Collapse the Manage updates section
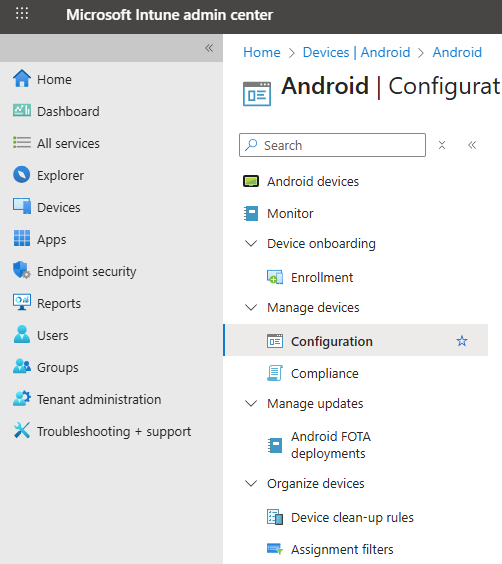The width and height of the screenshot is (502, 564). click(x=251, y=404)
